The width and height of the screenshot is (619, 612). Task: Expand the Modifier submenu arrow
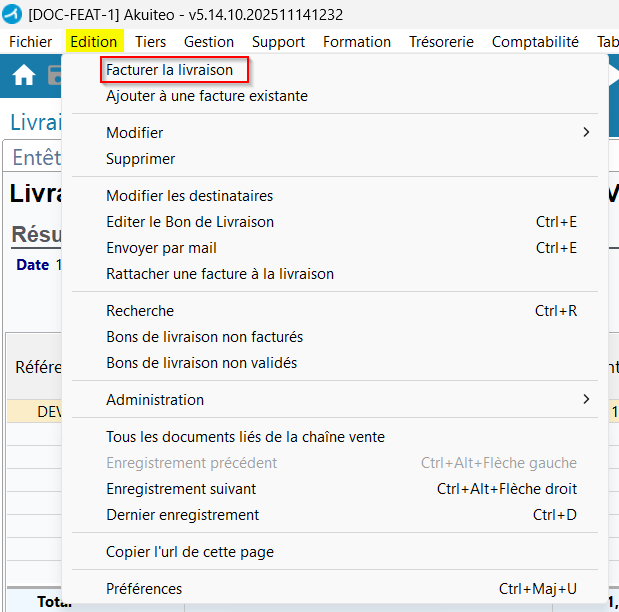(x=586, y=133)
